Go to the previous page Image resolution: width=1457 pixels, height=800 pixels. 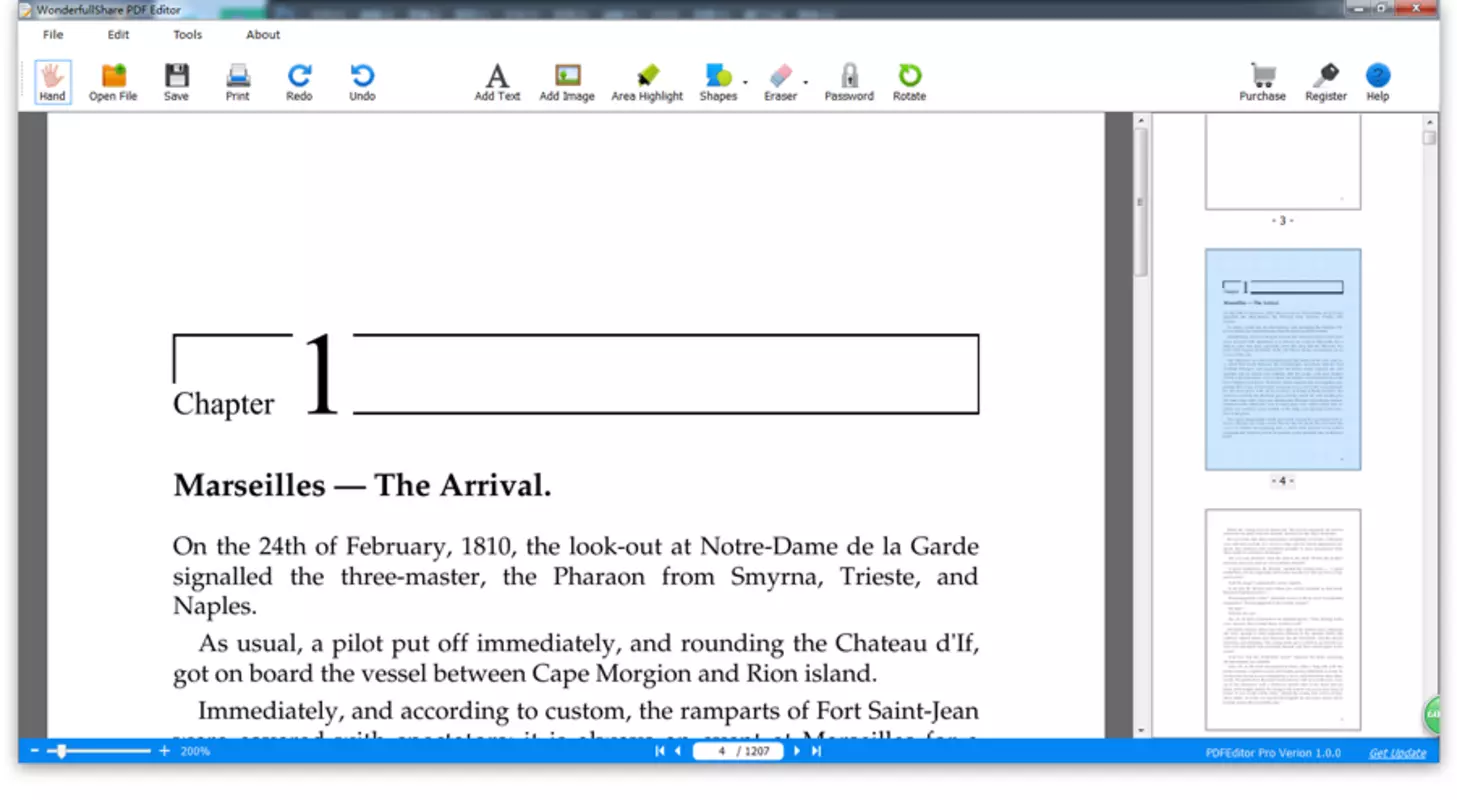click(x=678, y=751)
